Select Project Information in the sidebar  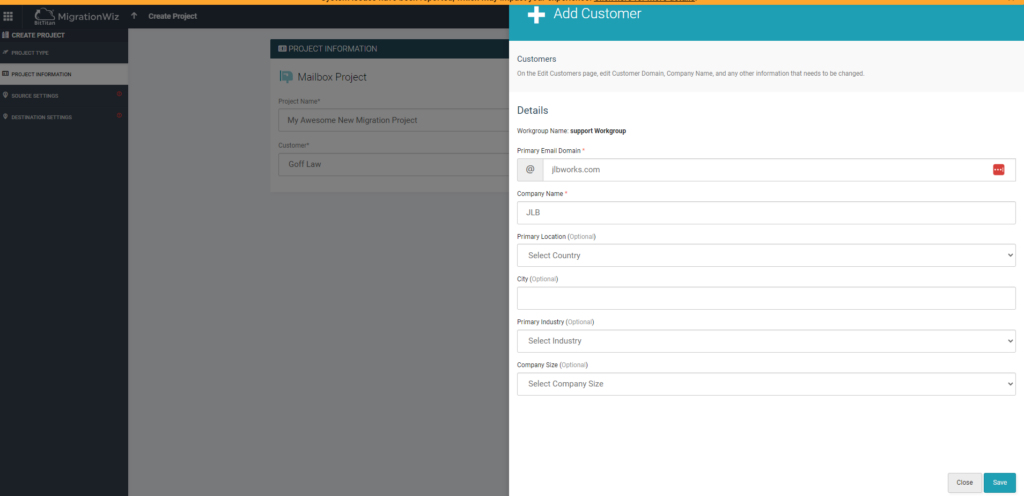tap(41, 74)
